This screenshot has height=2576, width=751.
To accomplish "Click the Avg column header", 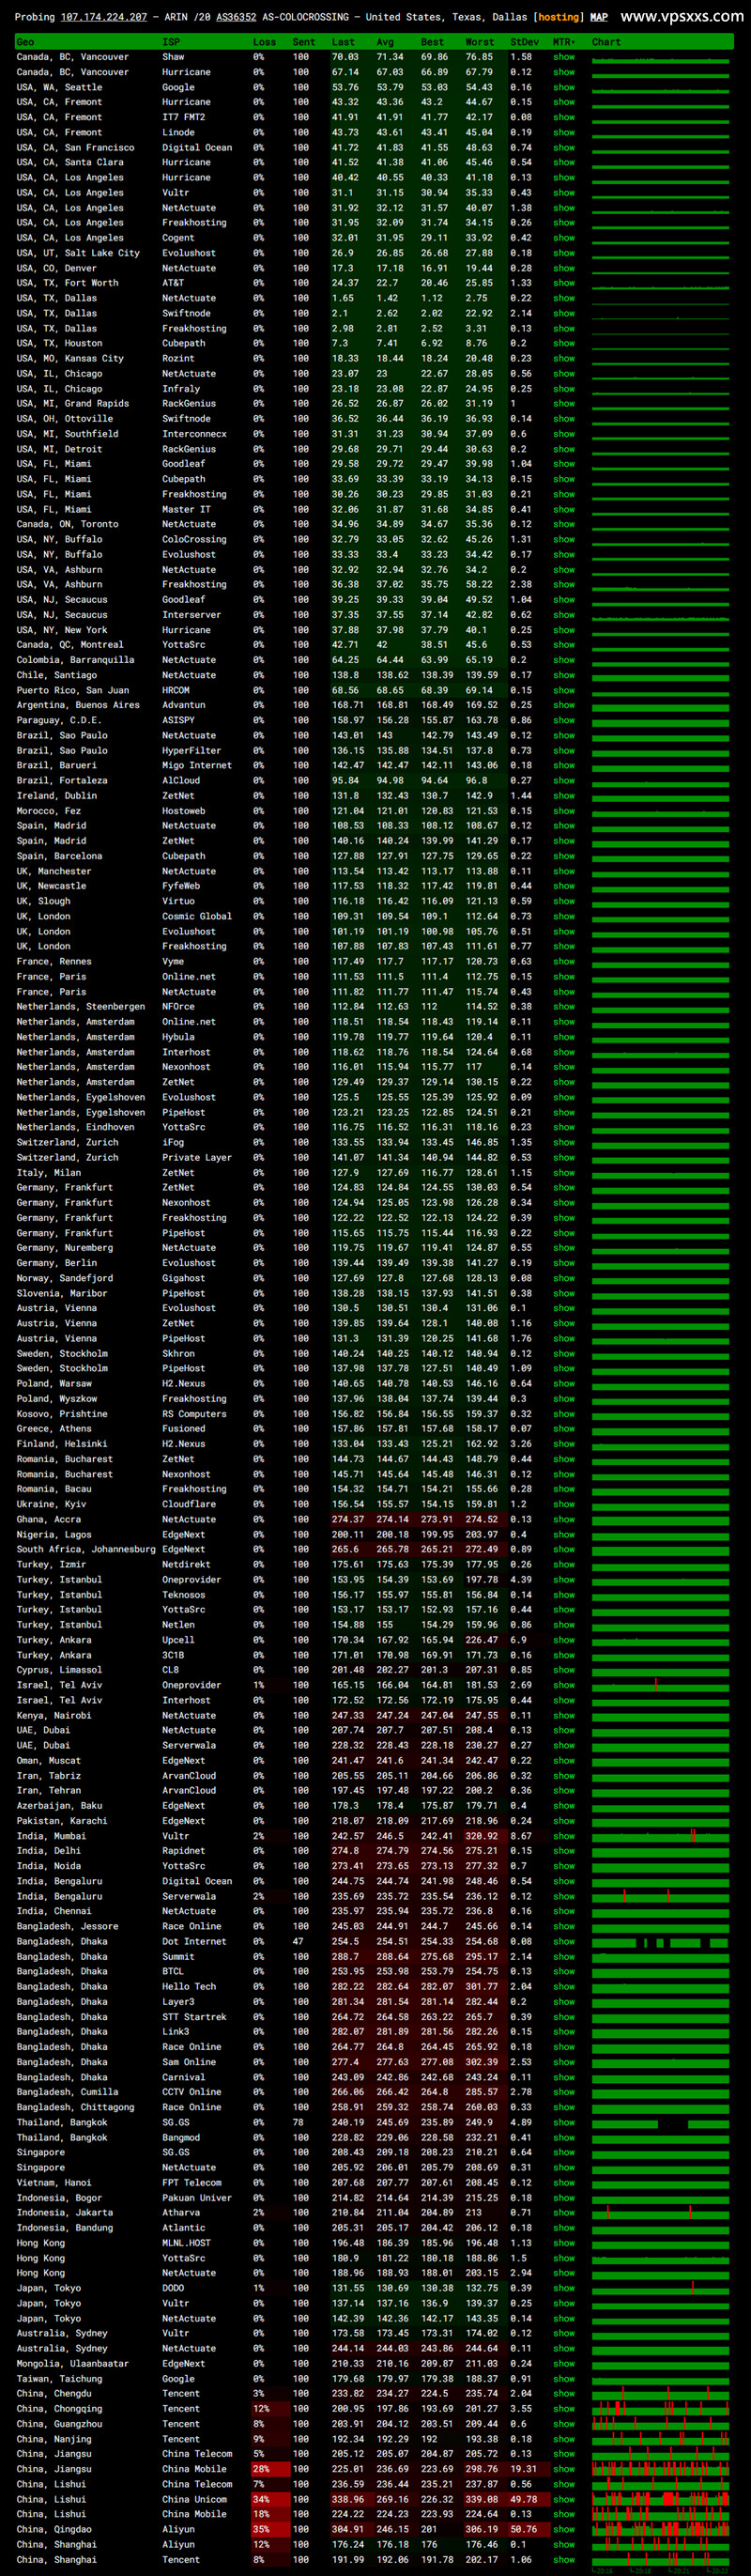I will coord(385,42).
